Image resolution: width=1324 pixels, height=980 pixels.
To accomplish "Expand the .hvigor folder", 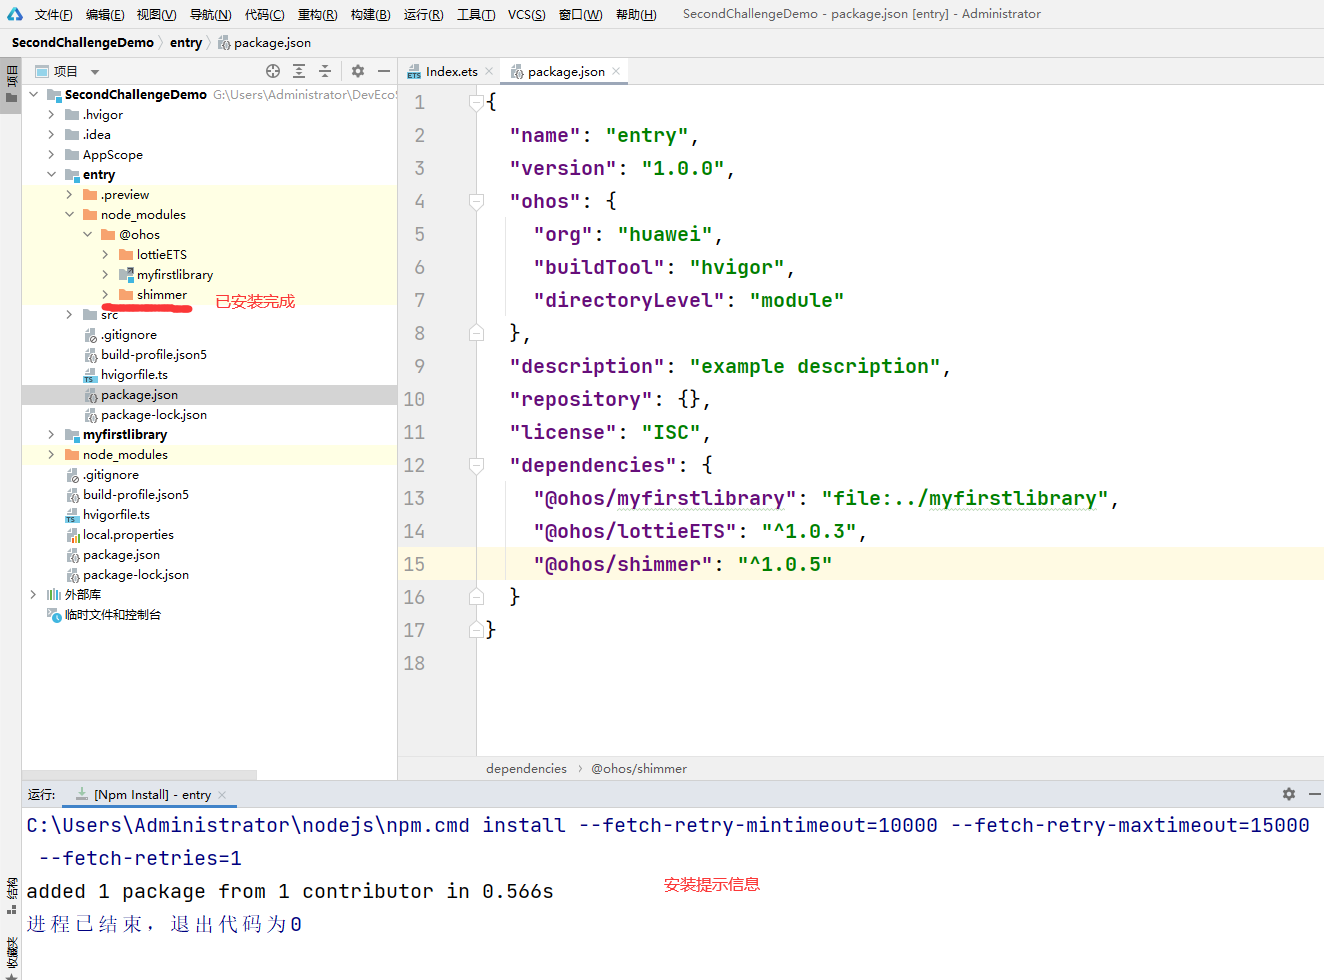I will (x=52, y=114).
